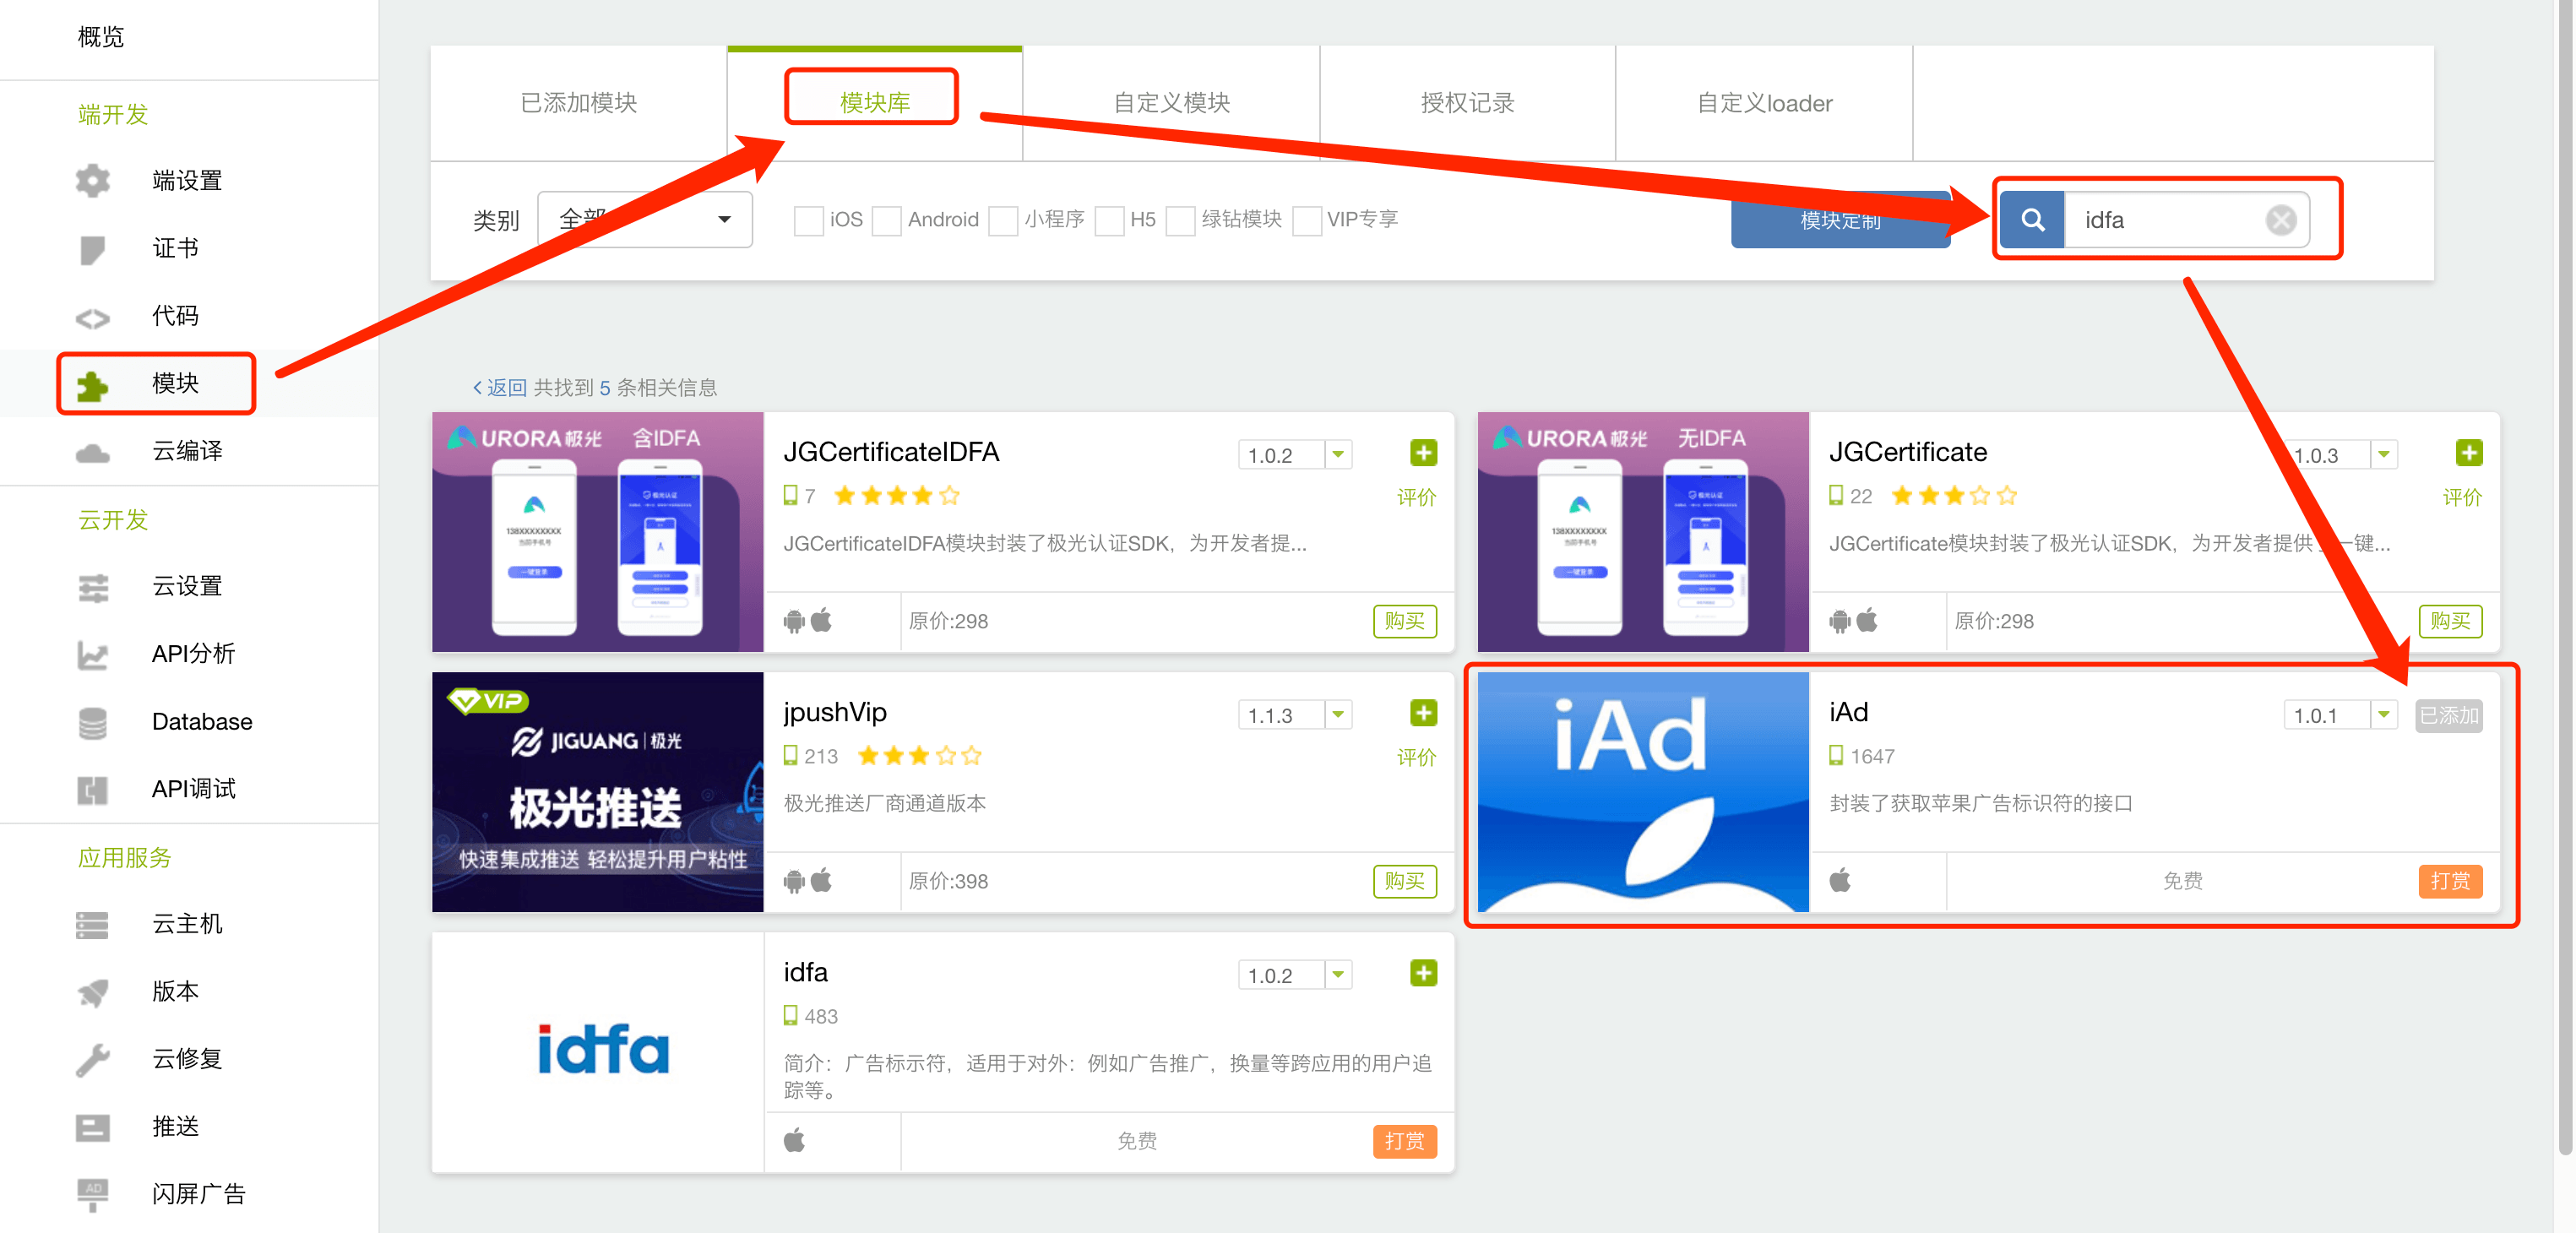The width and height of the screenshot is (2576, 1233).
Task: Select the 模块 puzzle icon in sidebar
Action: (x=92, y=384)
